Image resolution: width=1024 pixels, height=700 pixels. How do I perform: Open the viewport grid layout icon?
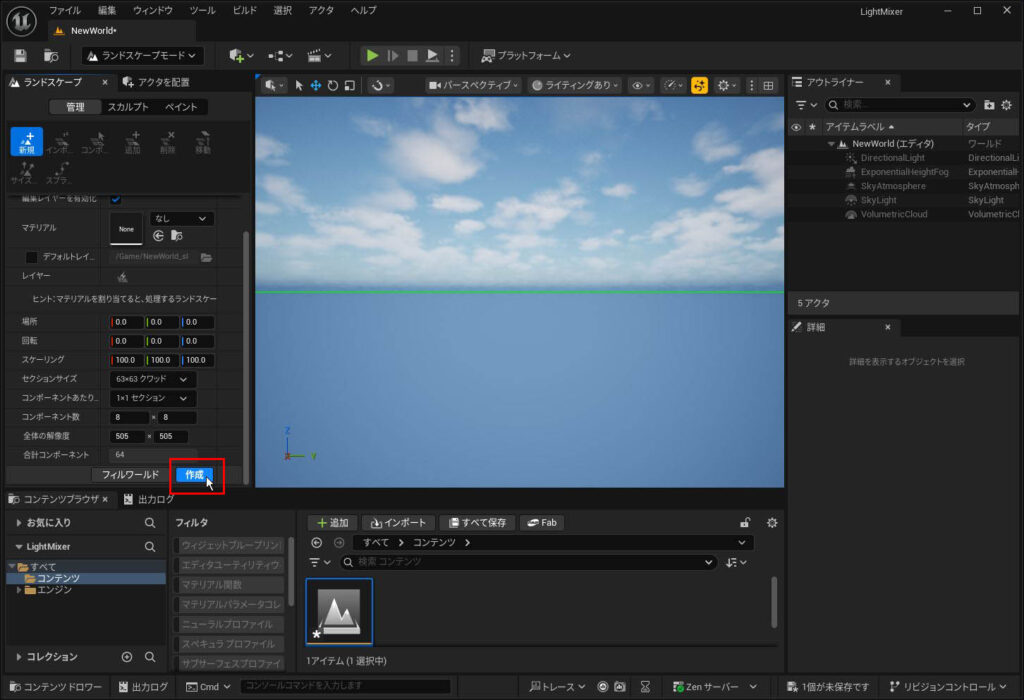click(x=769, y=86)
